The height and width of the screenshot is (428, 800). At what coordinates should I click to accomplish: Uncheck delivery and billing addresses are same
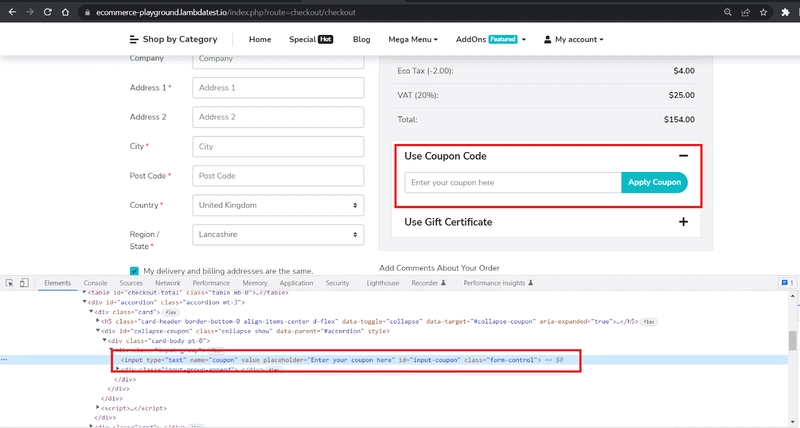pos(134,271)
